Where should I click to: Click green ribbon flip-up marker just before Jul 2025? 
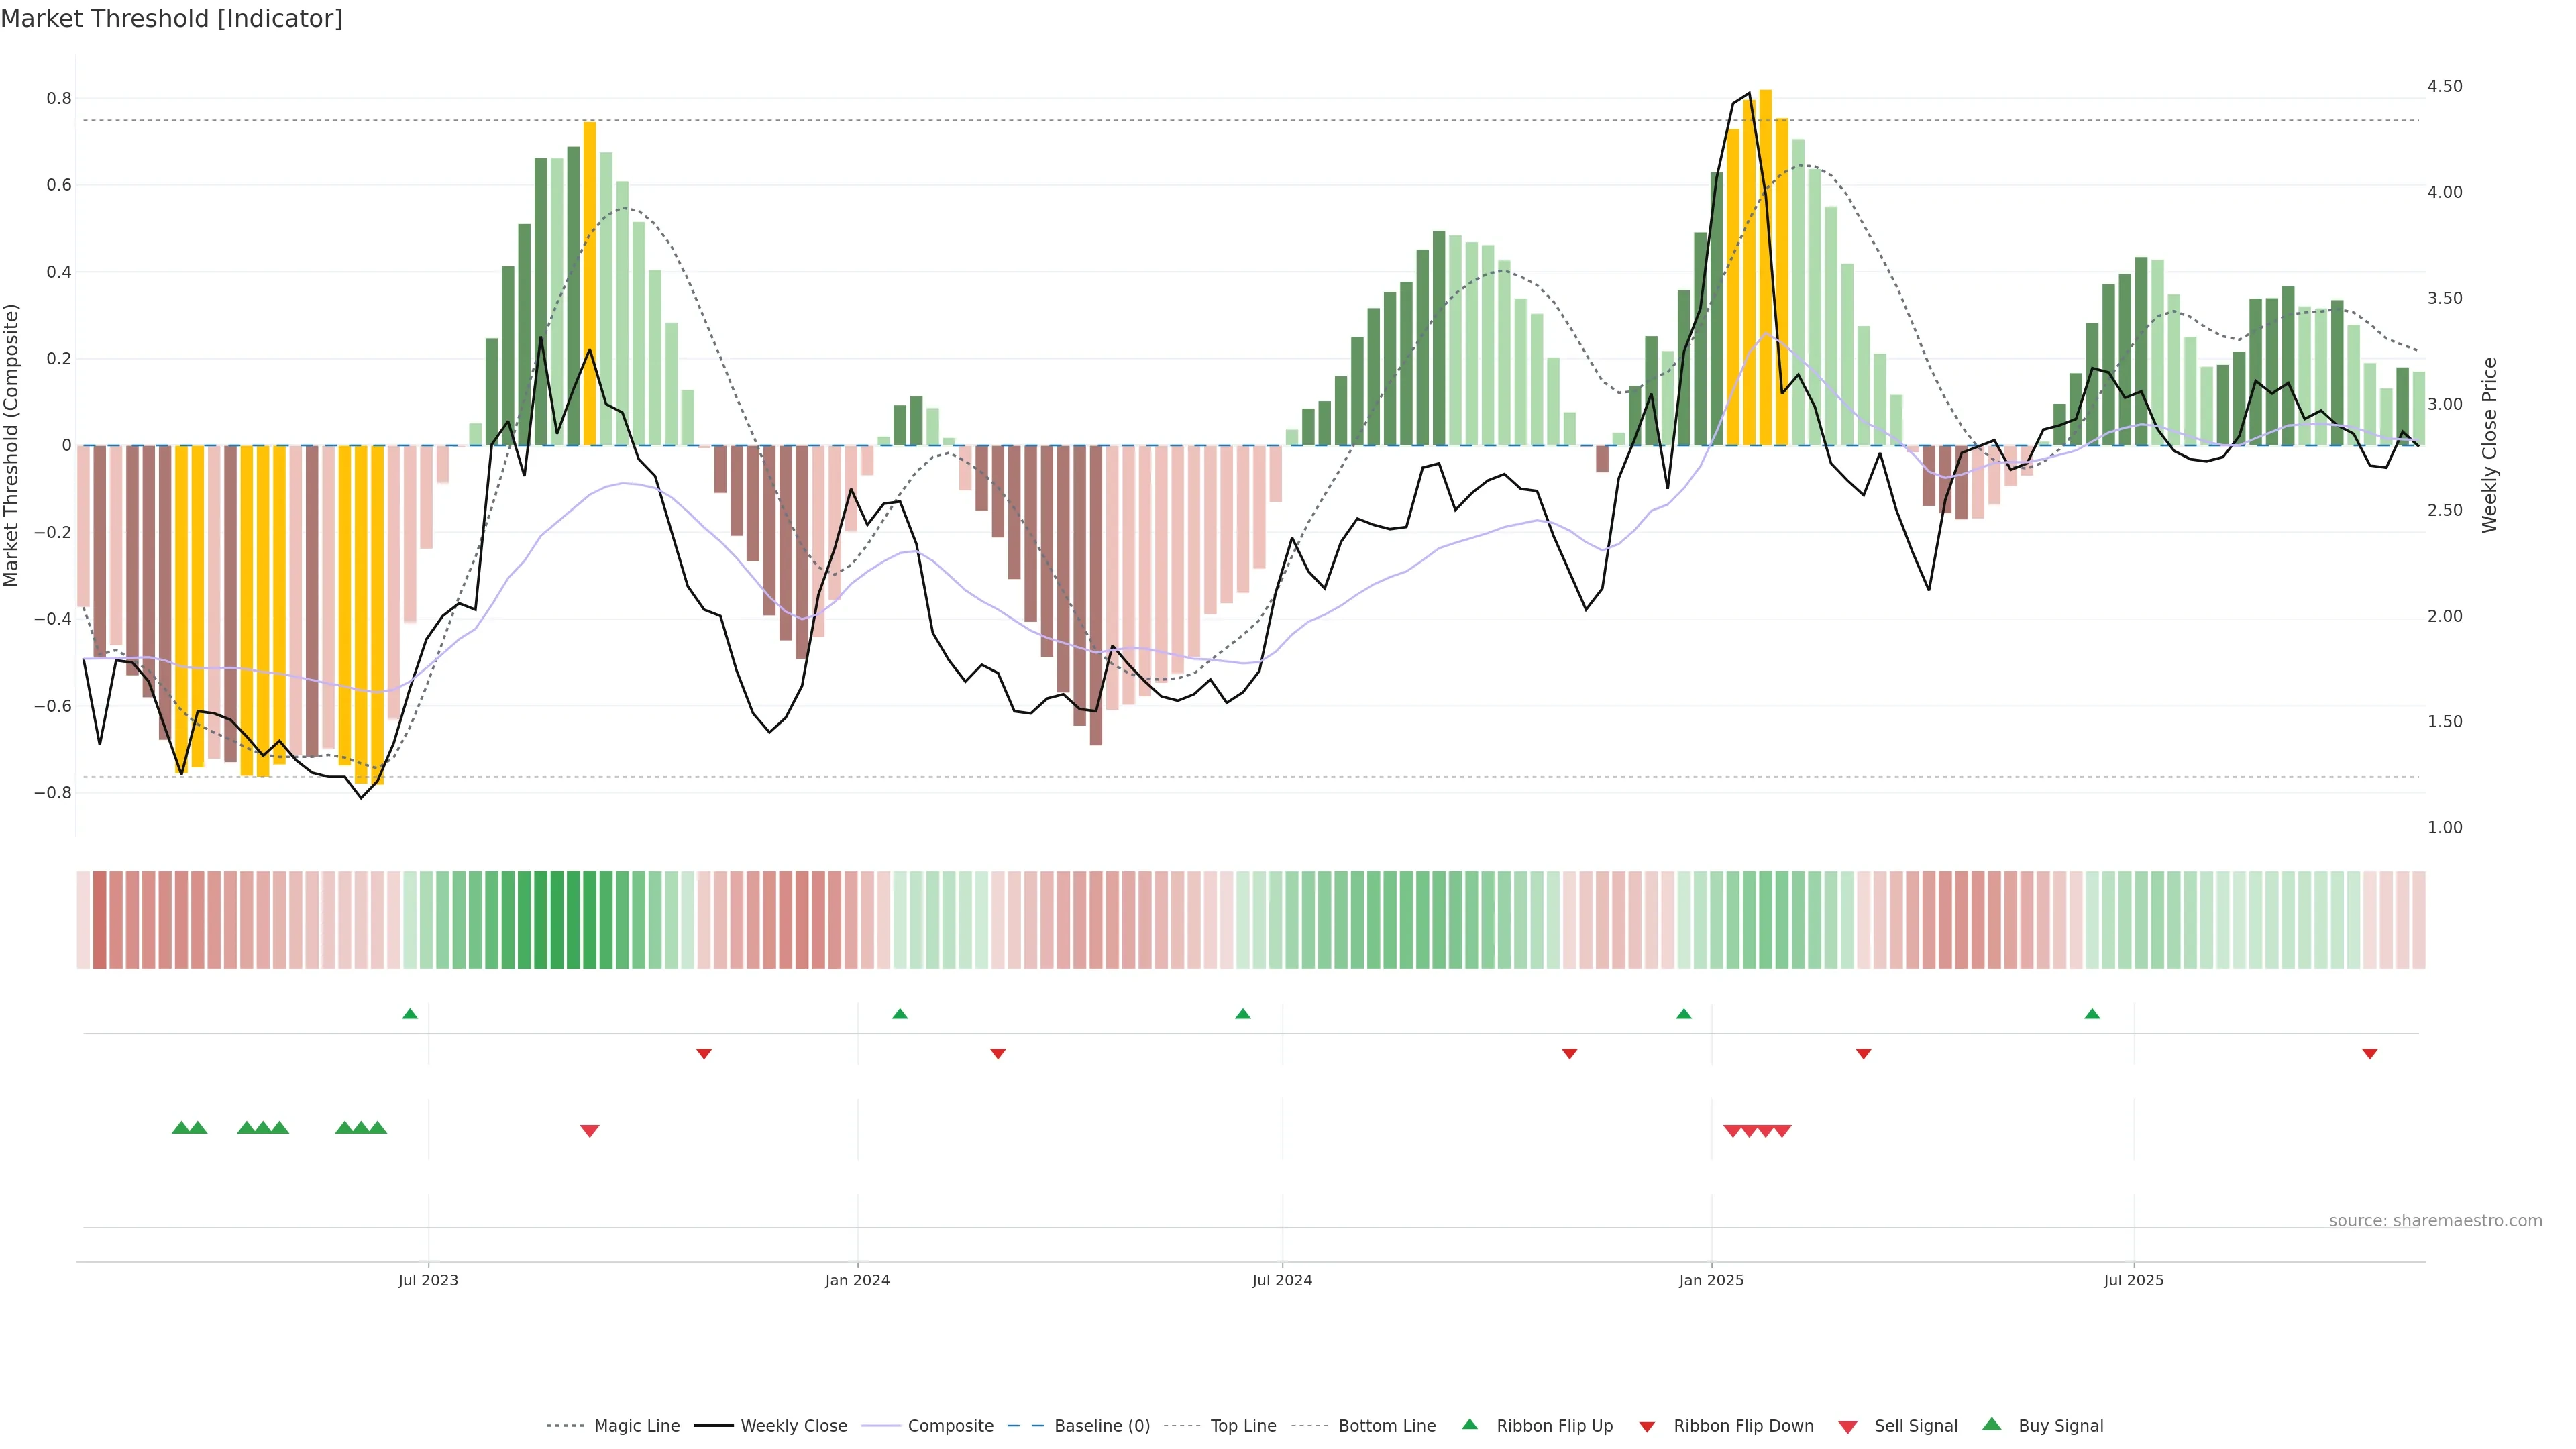tap(2092, 1014)
